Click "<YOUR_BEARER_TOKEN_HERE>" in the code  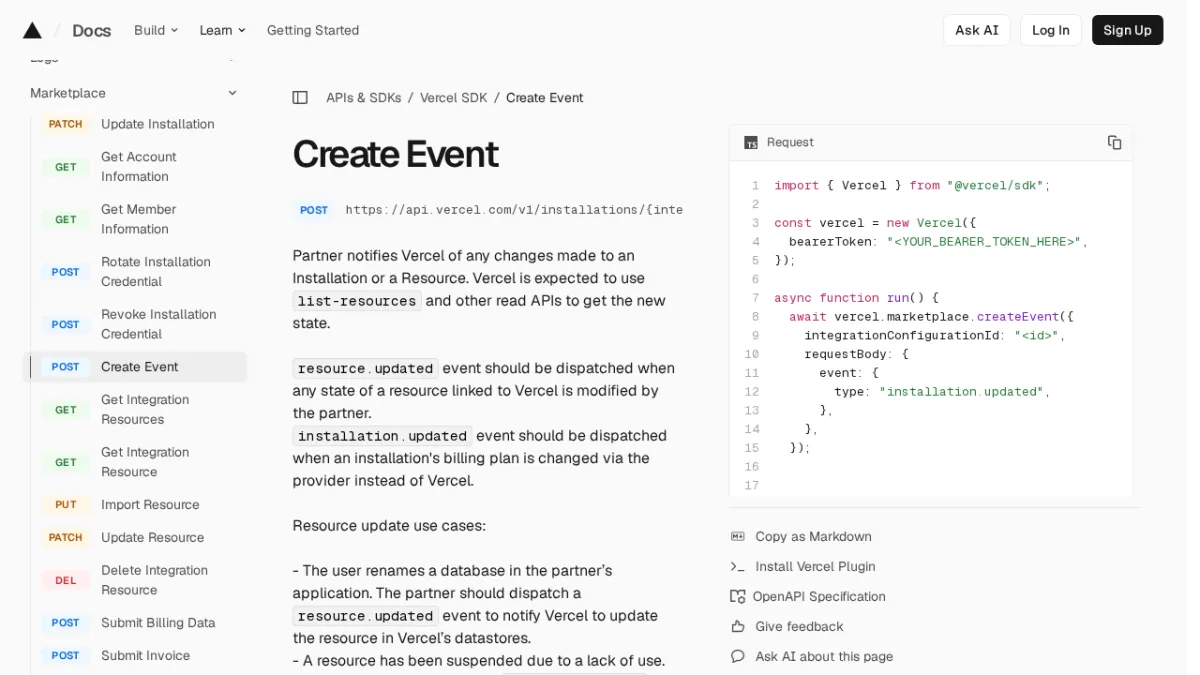pyautogui.click(x=984, y=242)
